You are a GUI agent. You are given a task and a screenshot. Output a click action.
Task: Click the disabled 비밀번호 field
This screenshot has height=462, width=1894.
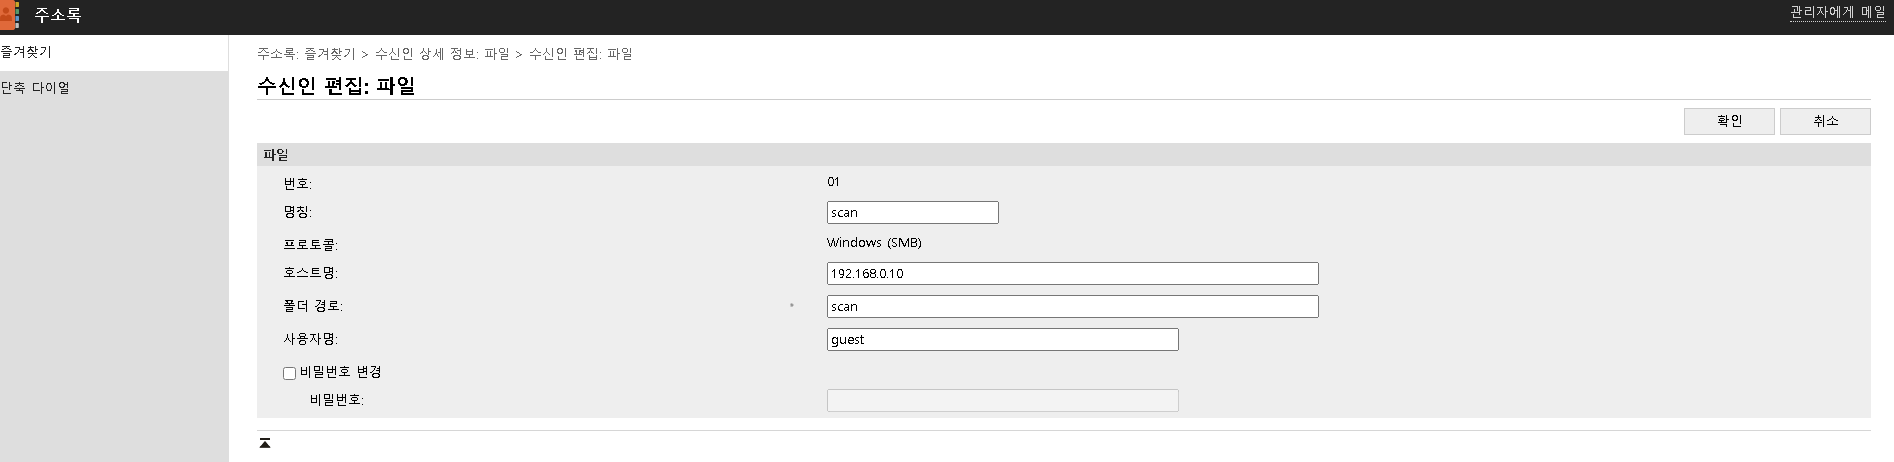tap(1002, 400)
